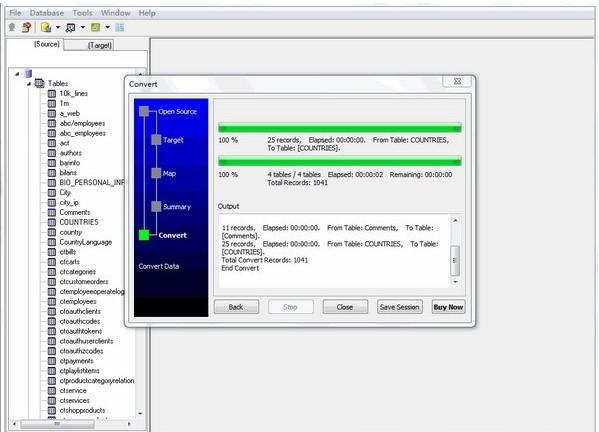Viewport: 599px width, 432px height.
Task: Click the Back button in Convert dialog
Action: click(236, 307)
